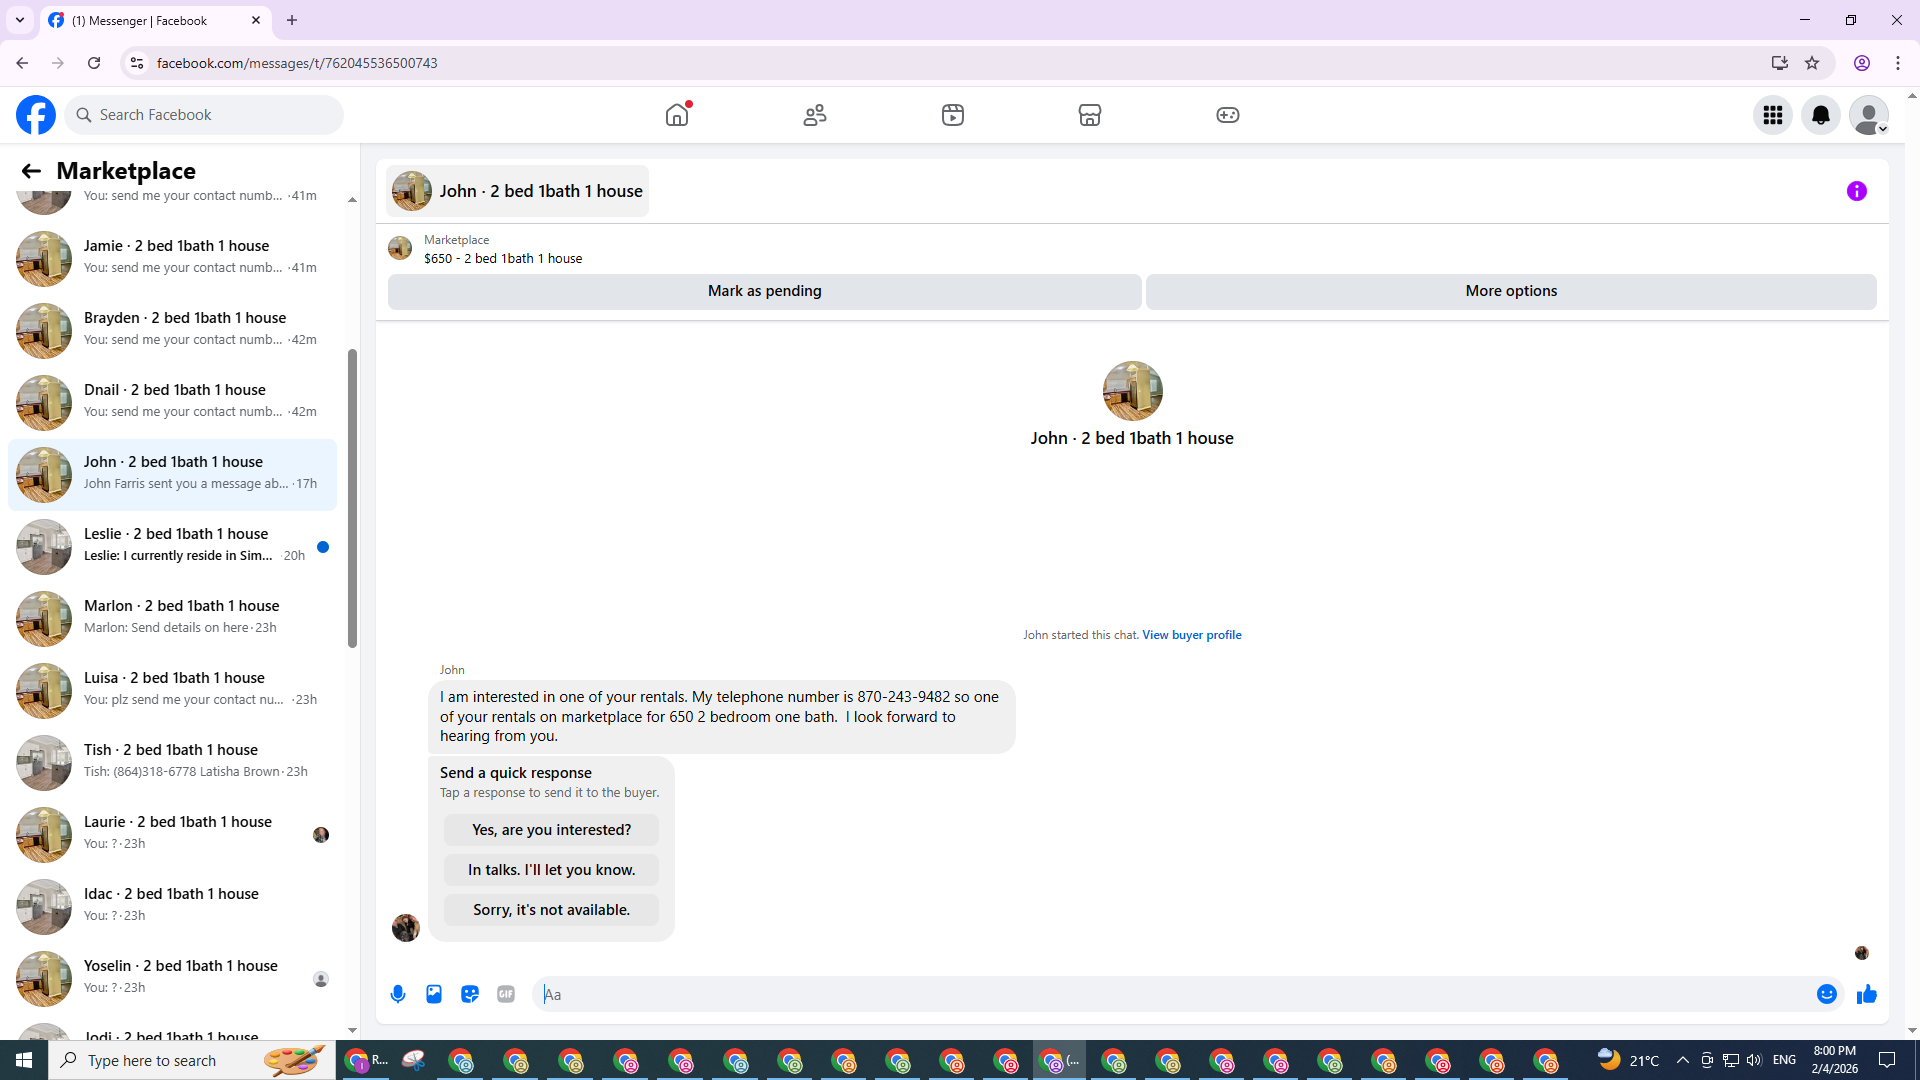The height and width of the screenshot is (1080, 1920).
Task: Go to the Facebook Home tab
Action: click(677, 115)
